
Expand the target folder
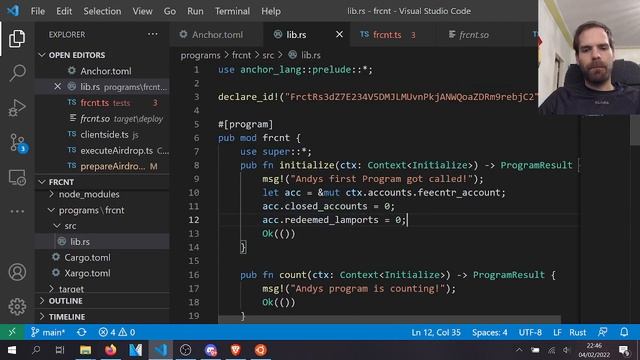(102, 288)
